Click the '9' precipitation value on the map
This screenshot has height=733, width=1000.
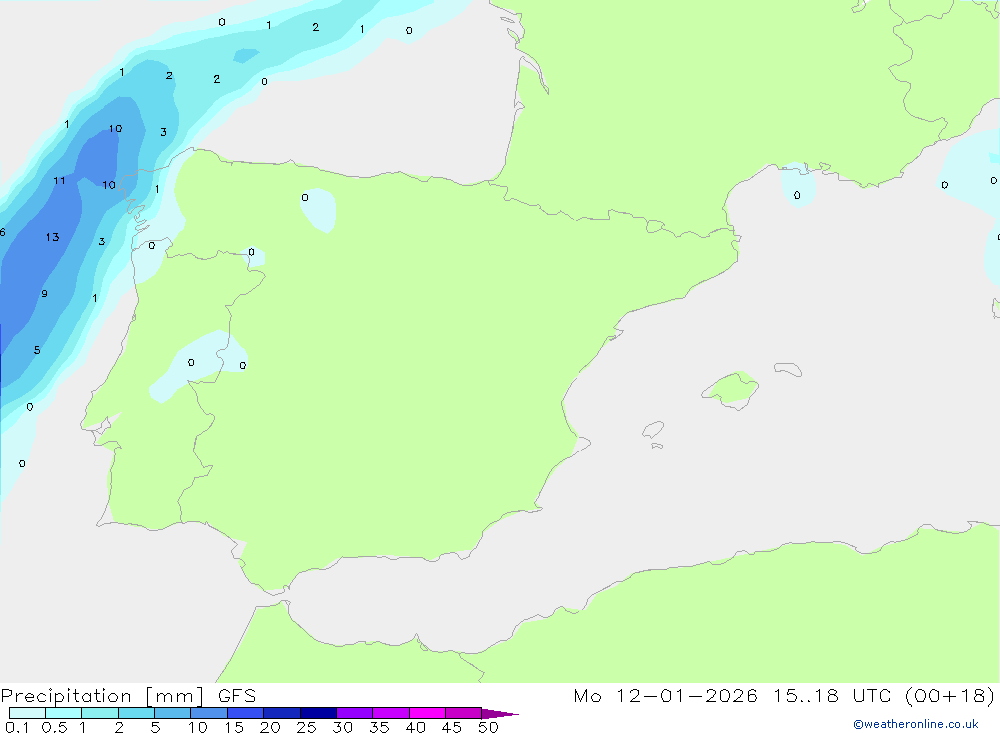click(44, 294)
